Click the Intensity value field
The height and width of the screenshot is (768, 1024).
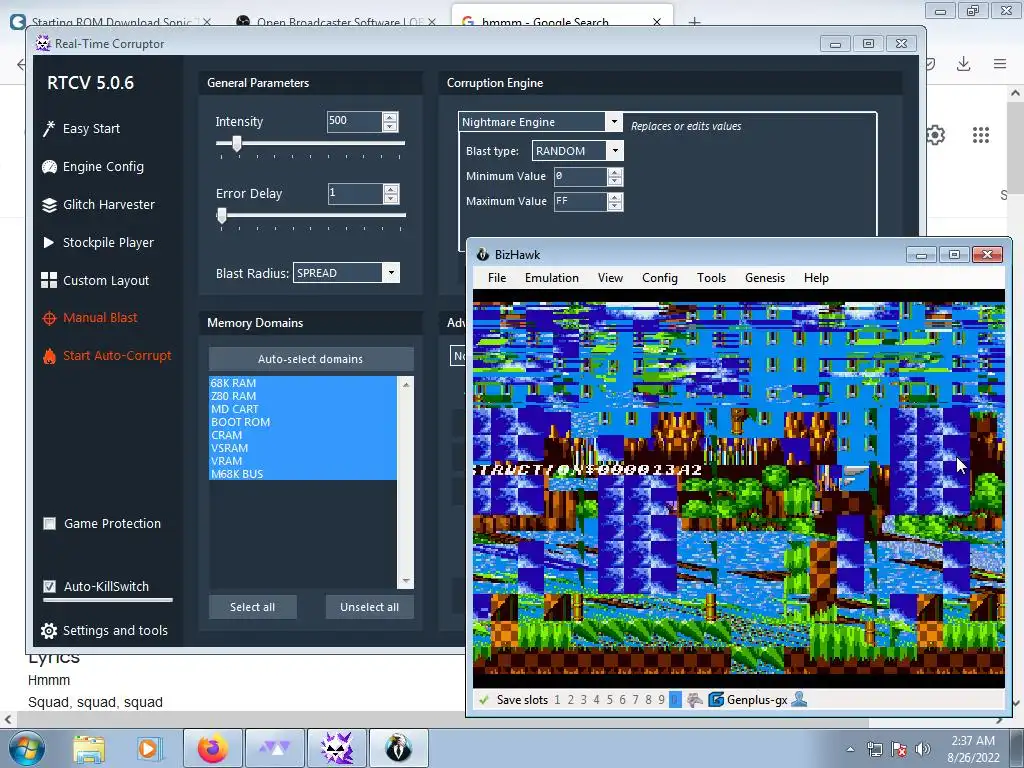click(x=354, y=121)
